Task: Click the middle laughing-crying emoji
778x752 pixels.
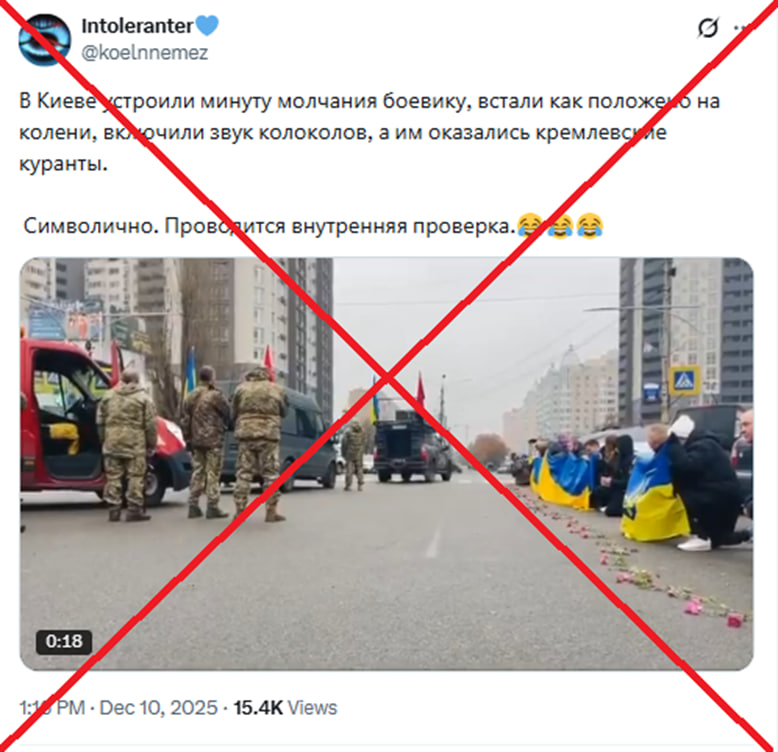Action: (x=560, y=226)
